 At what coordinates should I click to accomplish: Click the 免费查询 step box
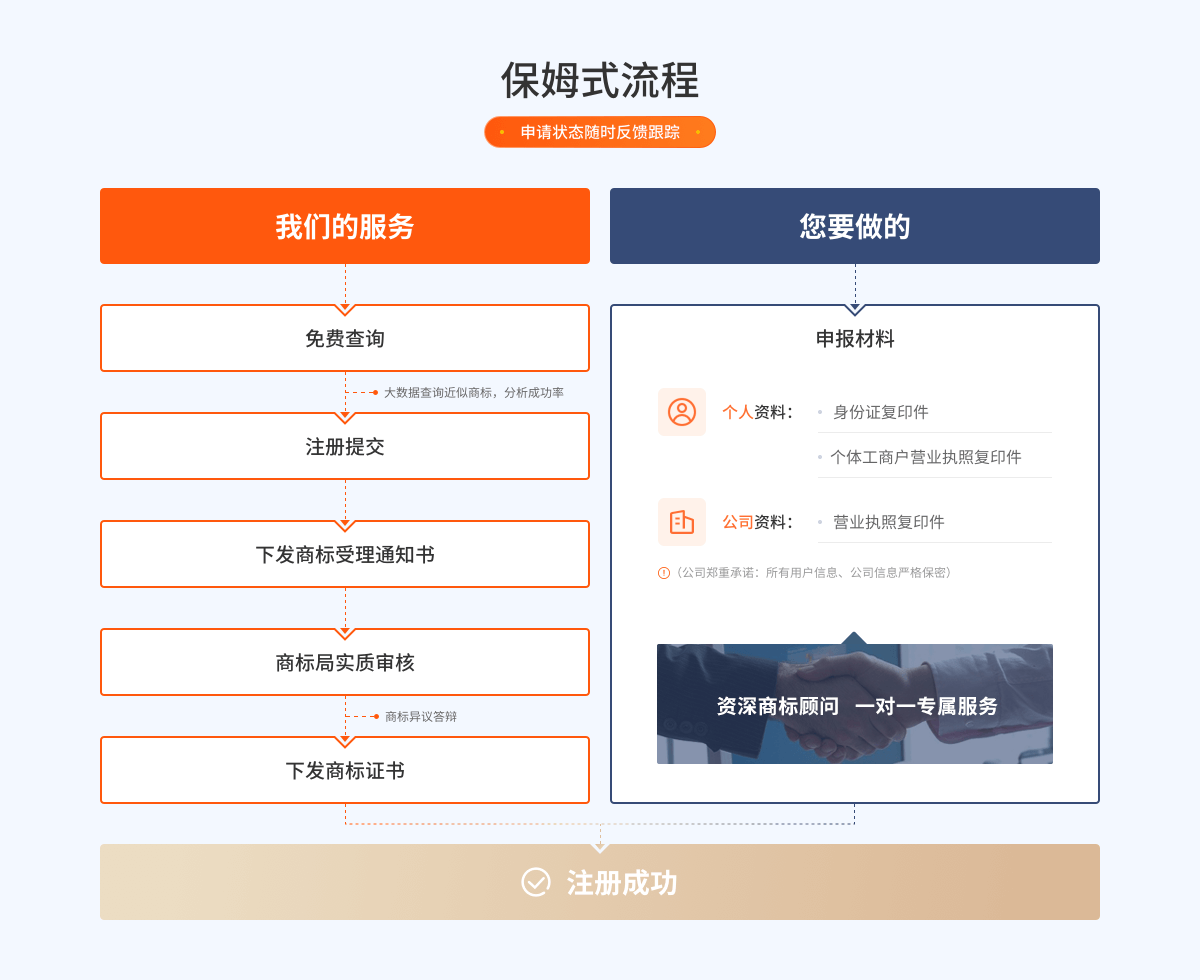345,340
